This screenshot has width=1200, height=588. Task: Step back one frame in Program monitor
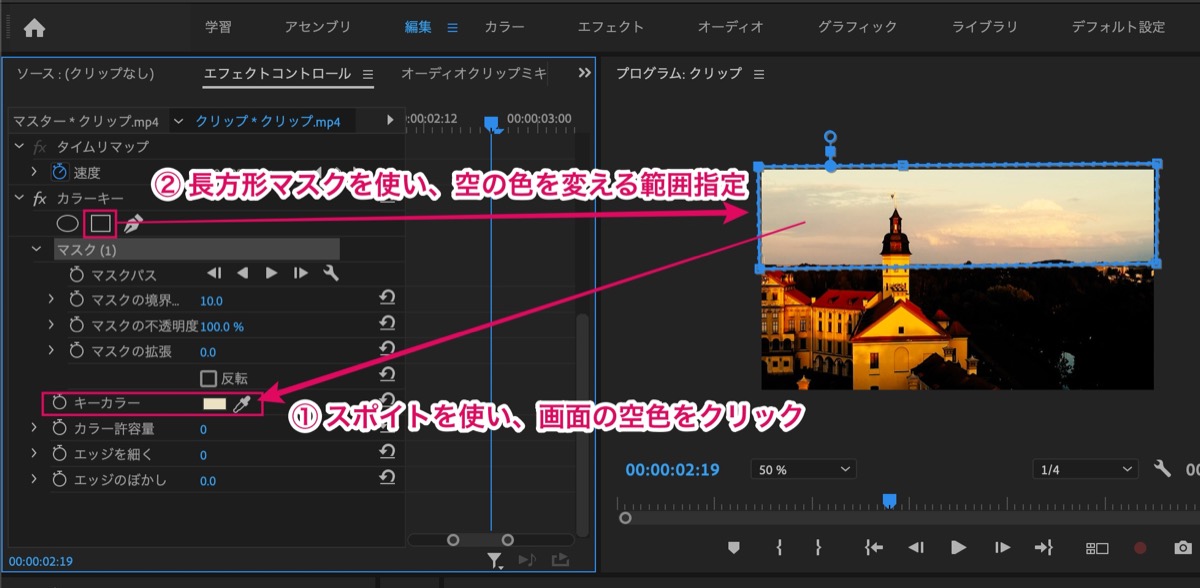click(915, 547)
